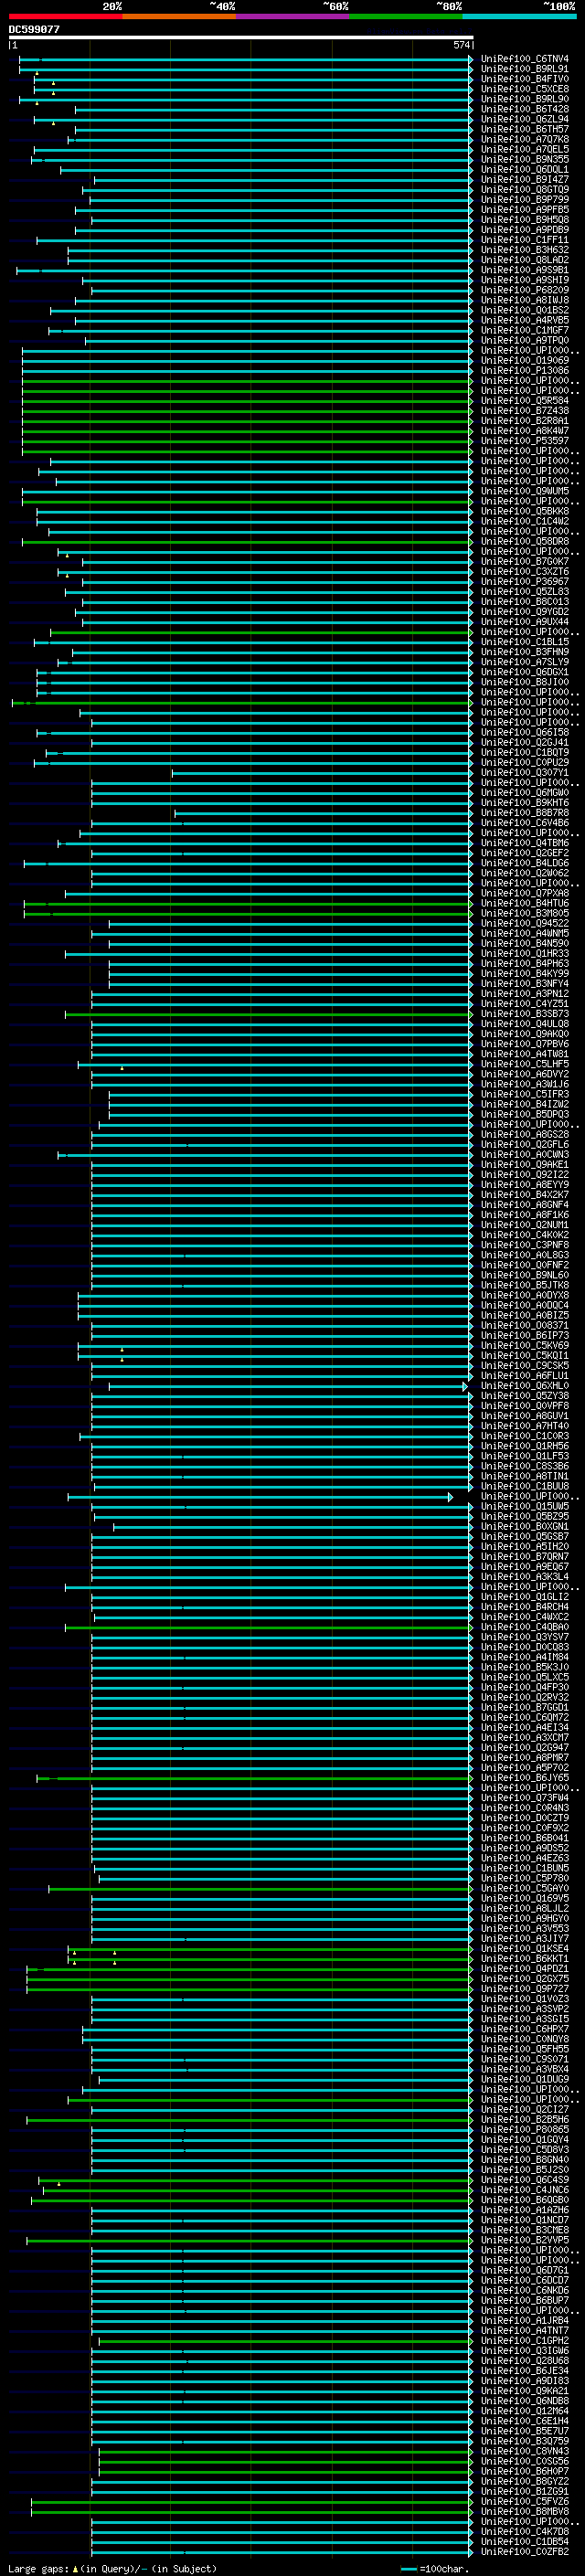Click hit label UniRef100_B9RL91
The image size is (585, 2576).
(525, 69)
